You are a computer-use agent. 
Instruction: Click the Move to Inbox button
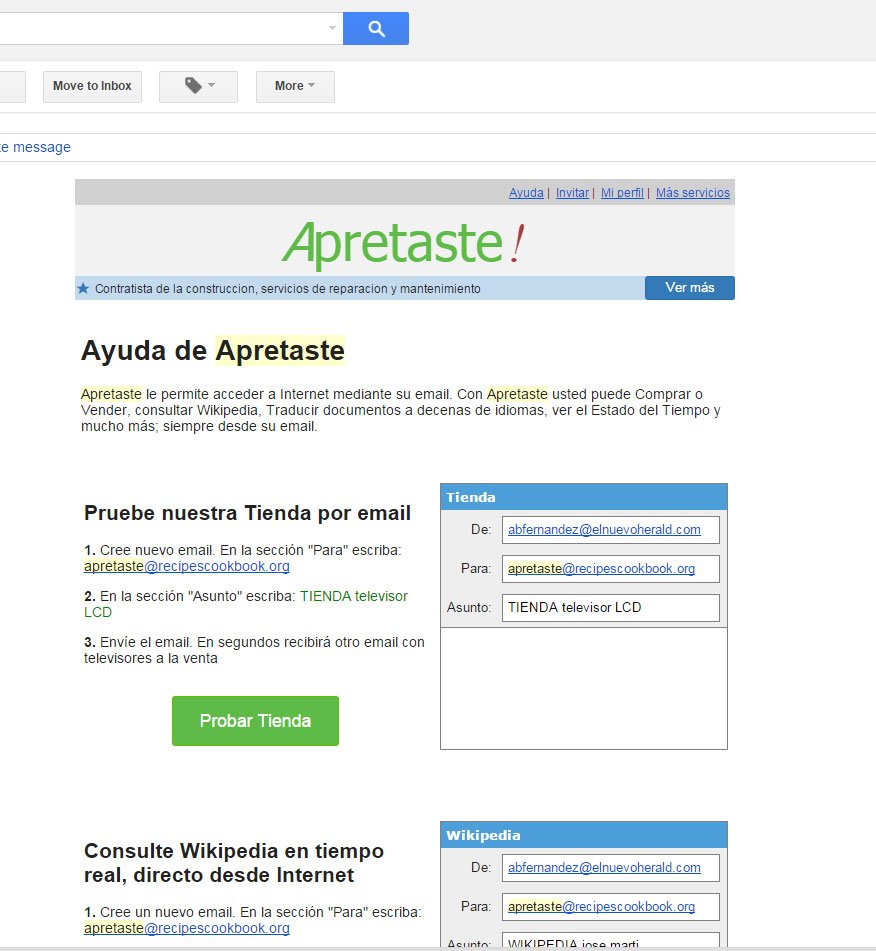click(x=91, y=86)
